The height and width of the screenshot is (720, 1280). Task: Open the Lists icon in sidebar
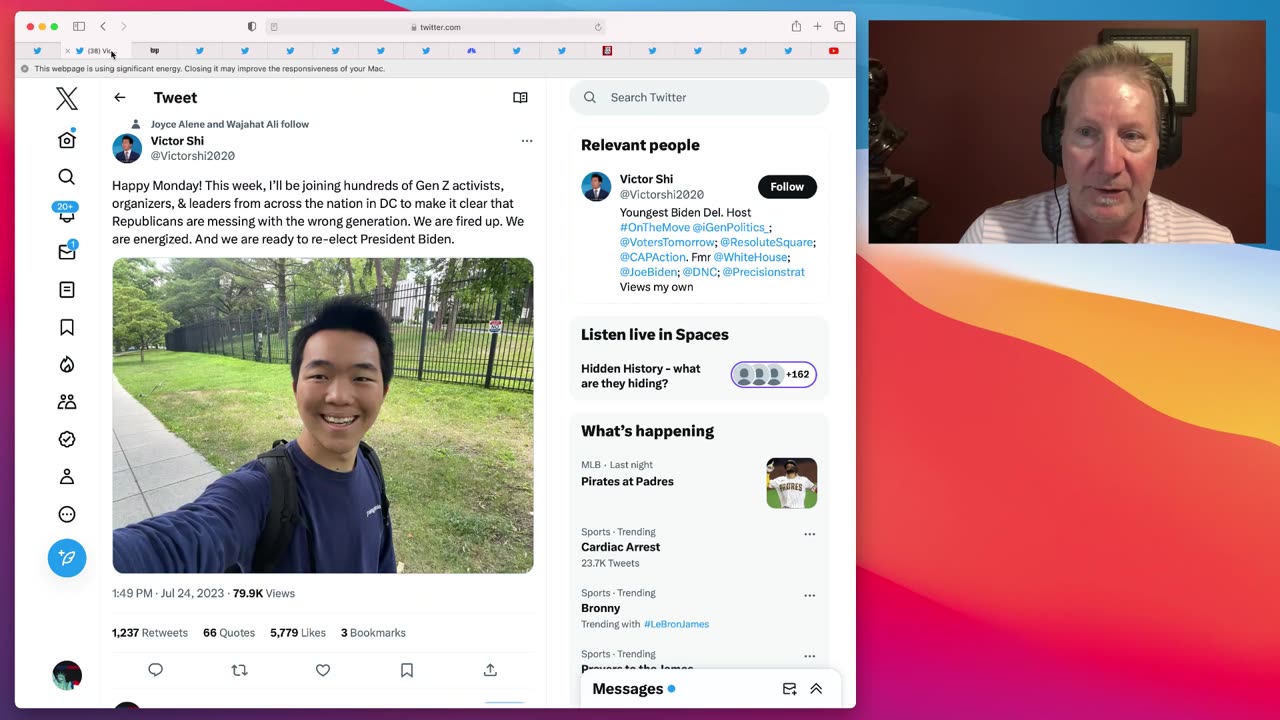pyautogui.click(x=67, y=290)
